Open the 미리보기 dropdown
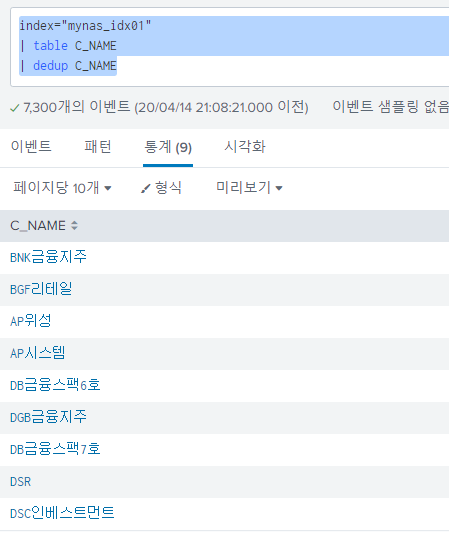The image size is (449, 552). (x=249, y=188)
